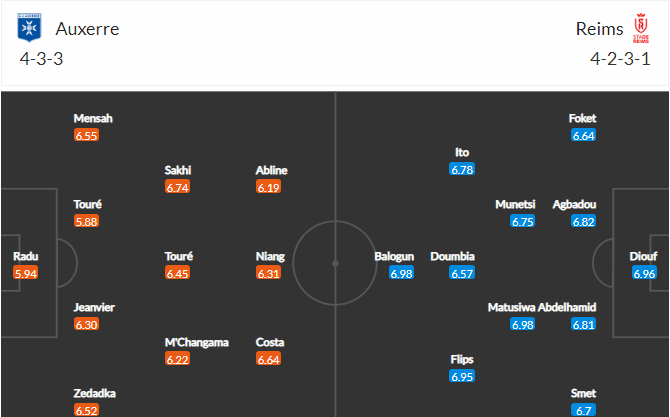
Task: Click player name Abdelhamid
Action: pyautogui.click(x=567, y=307)
